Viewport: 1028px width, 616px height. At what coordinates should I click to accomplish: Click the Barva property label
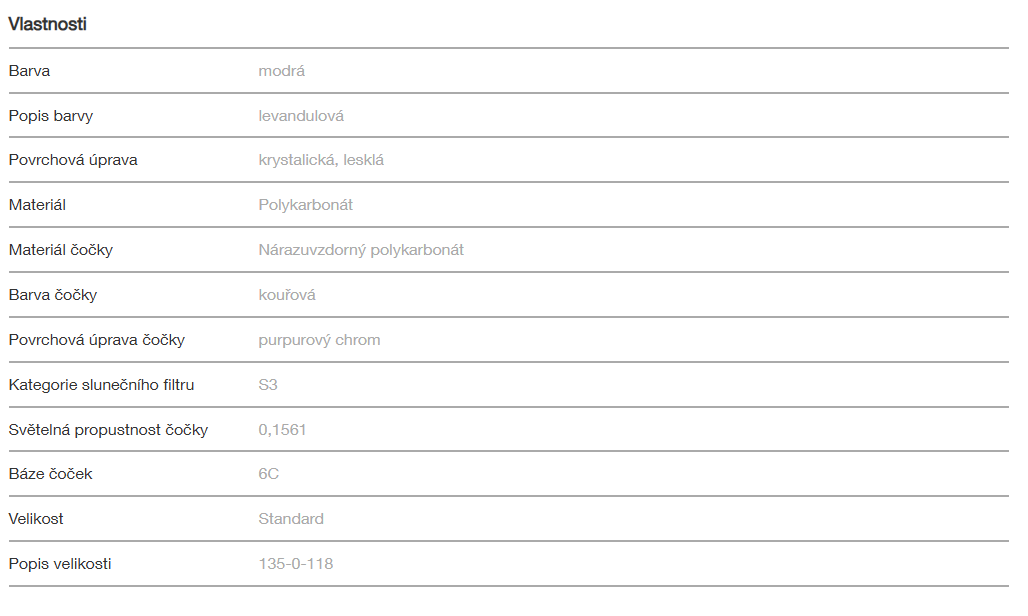tap(29, 71)
